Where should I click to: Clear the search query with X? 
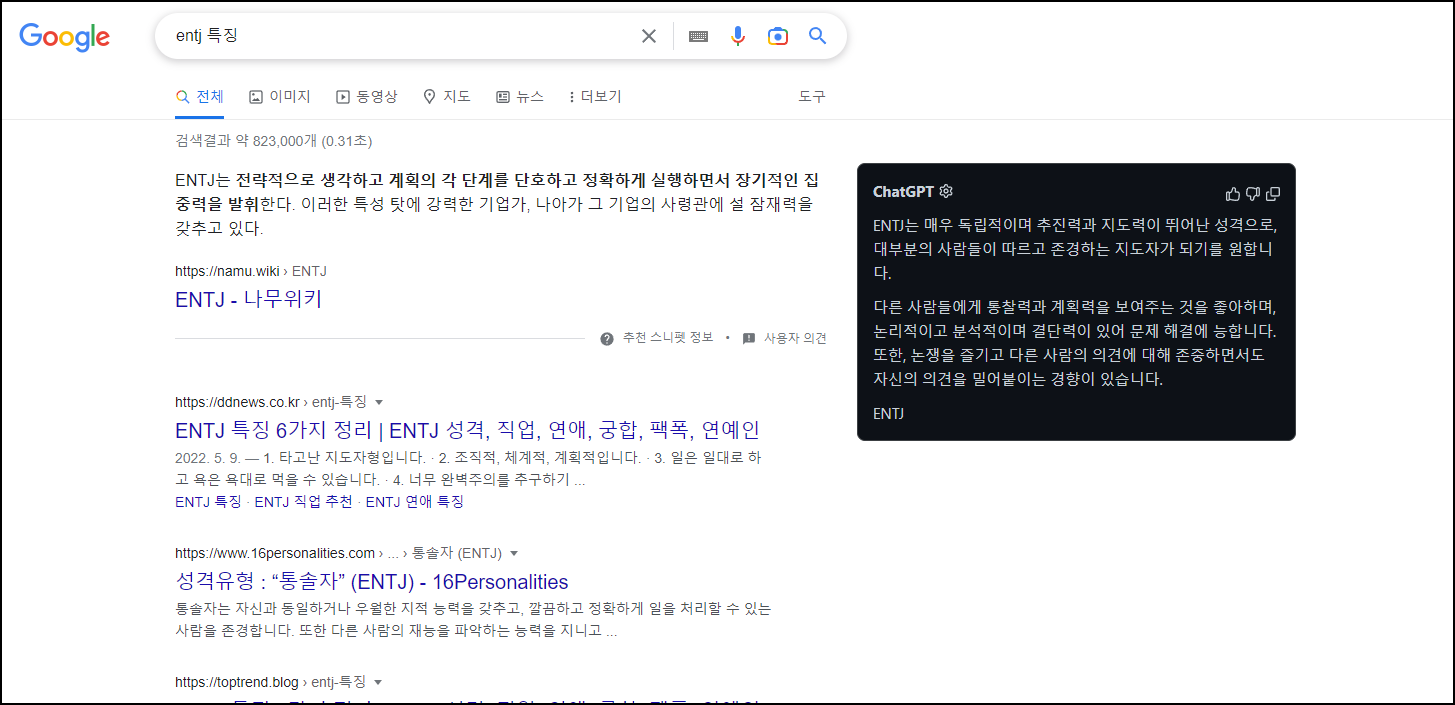tap(649, 36)
